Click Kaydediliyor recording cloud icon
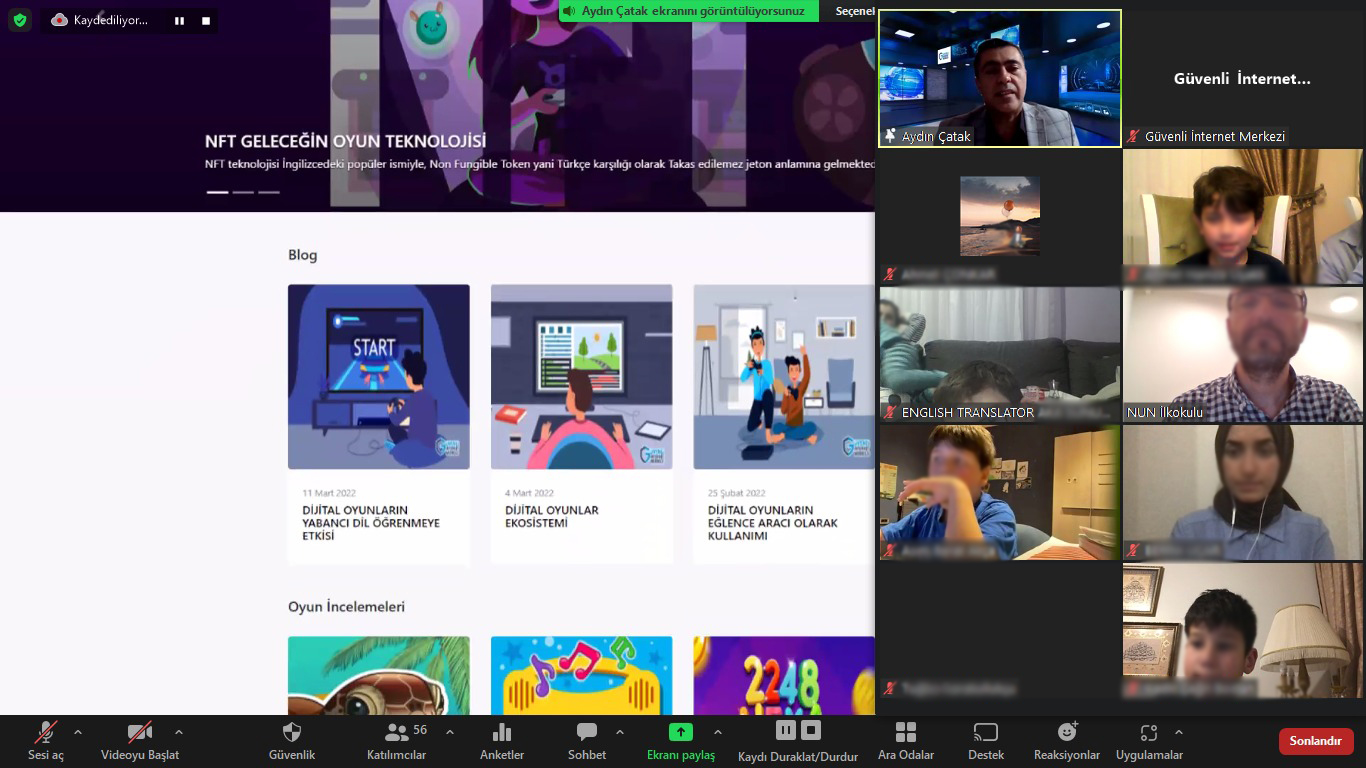 coord(60,20)
